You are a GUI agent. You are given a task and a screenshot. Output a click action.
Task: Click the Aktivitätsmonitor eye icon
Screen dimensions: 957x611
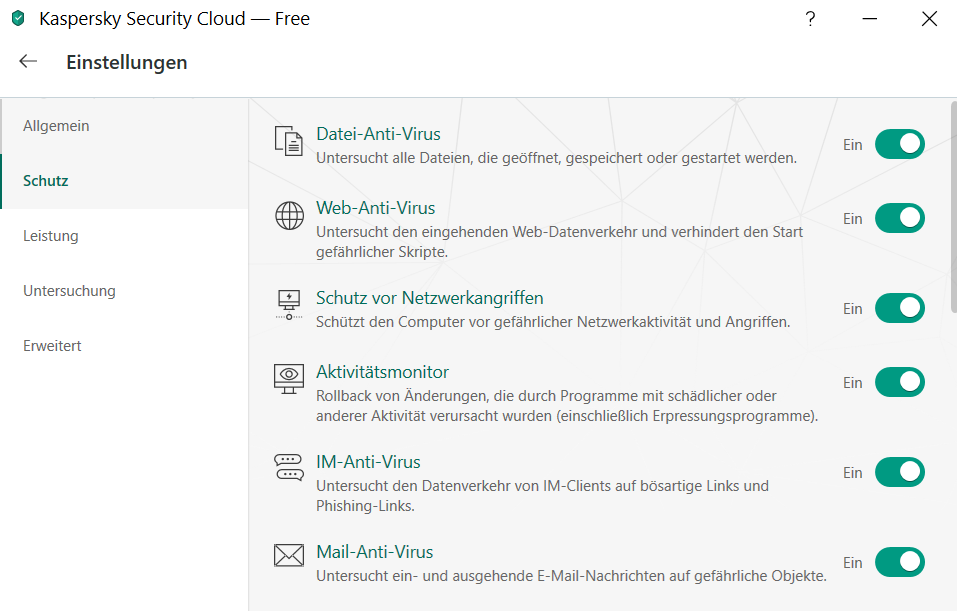pyautogui.click(x=288, y=378)
